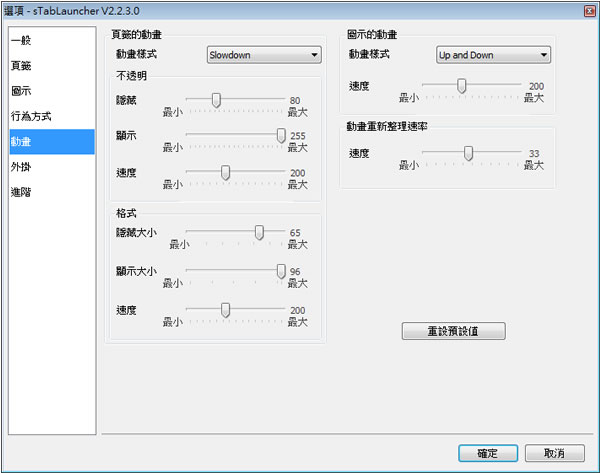The width and height of the screenshot is (600, 473).
Task: Click the 顯示大小 slider thumb at 96
Action: pyautogui.click(x=281, y=271)
